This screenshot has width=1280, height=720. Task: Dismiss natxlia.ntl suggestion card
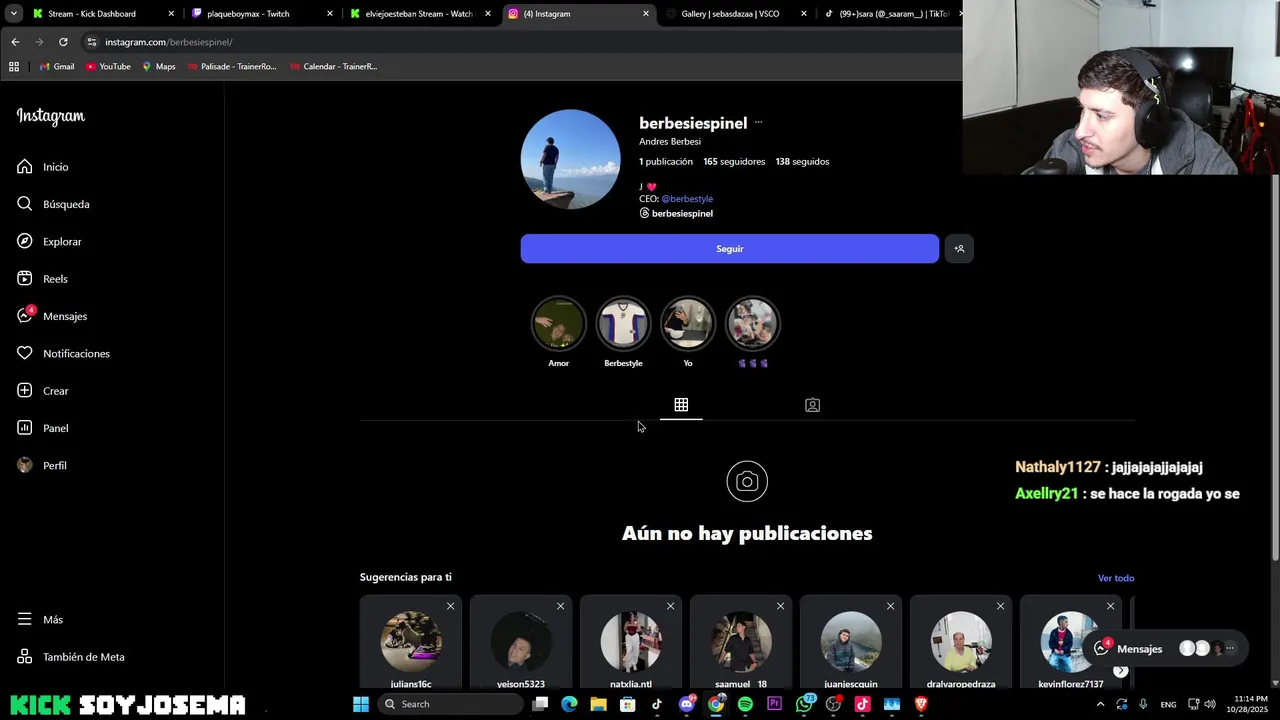tap(670, 606)
